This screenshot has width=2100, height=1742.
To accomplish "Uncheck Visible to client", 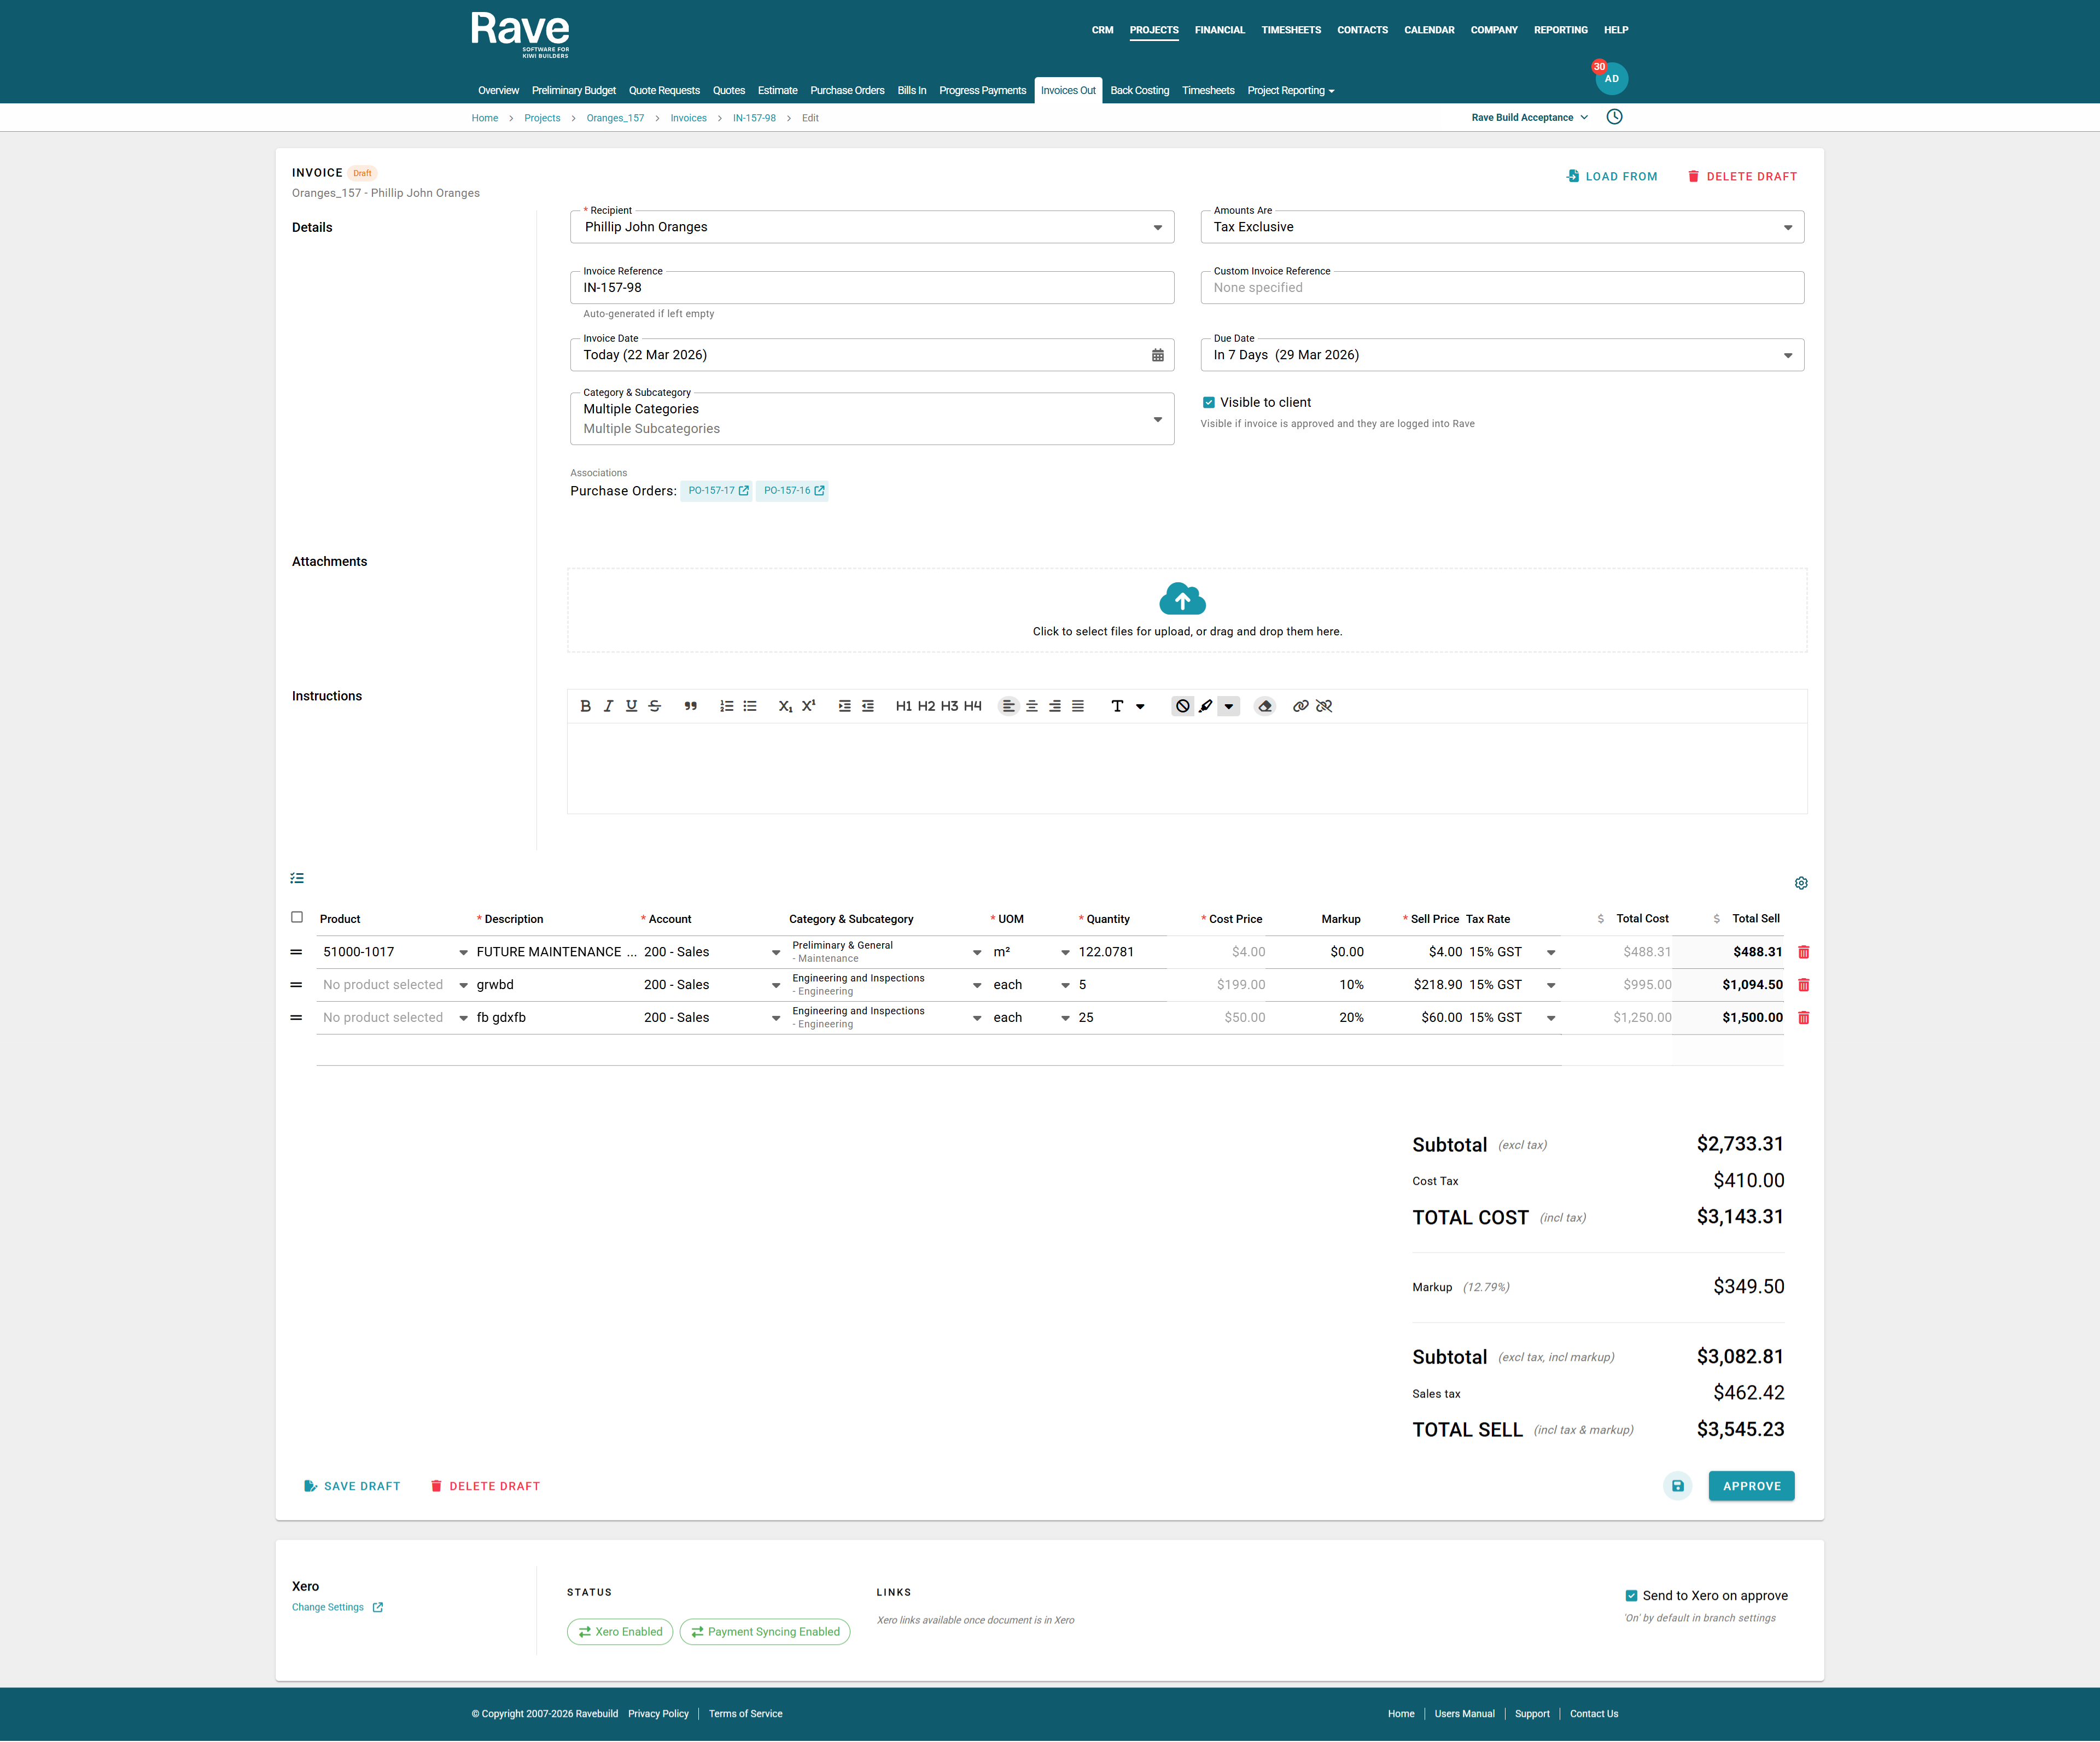I will [x=1208, y=402].
